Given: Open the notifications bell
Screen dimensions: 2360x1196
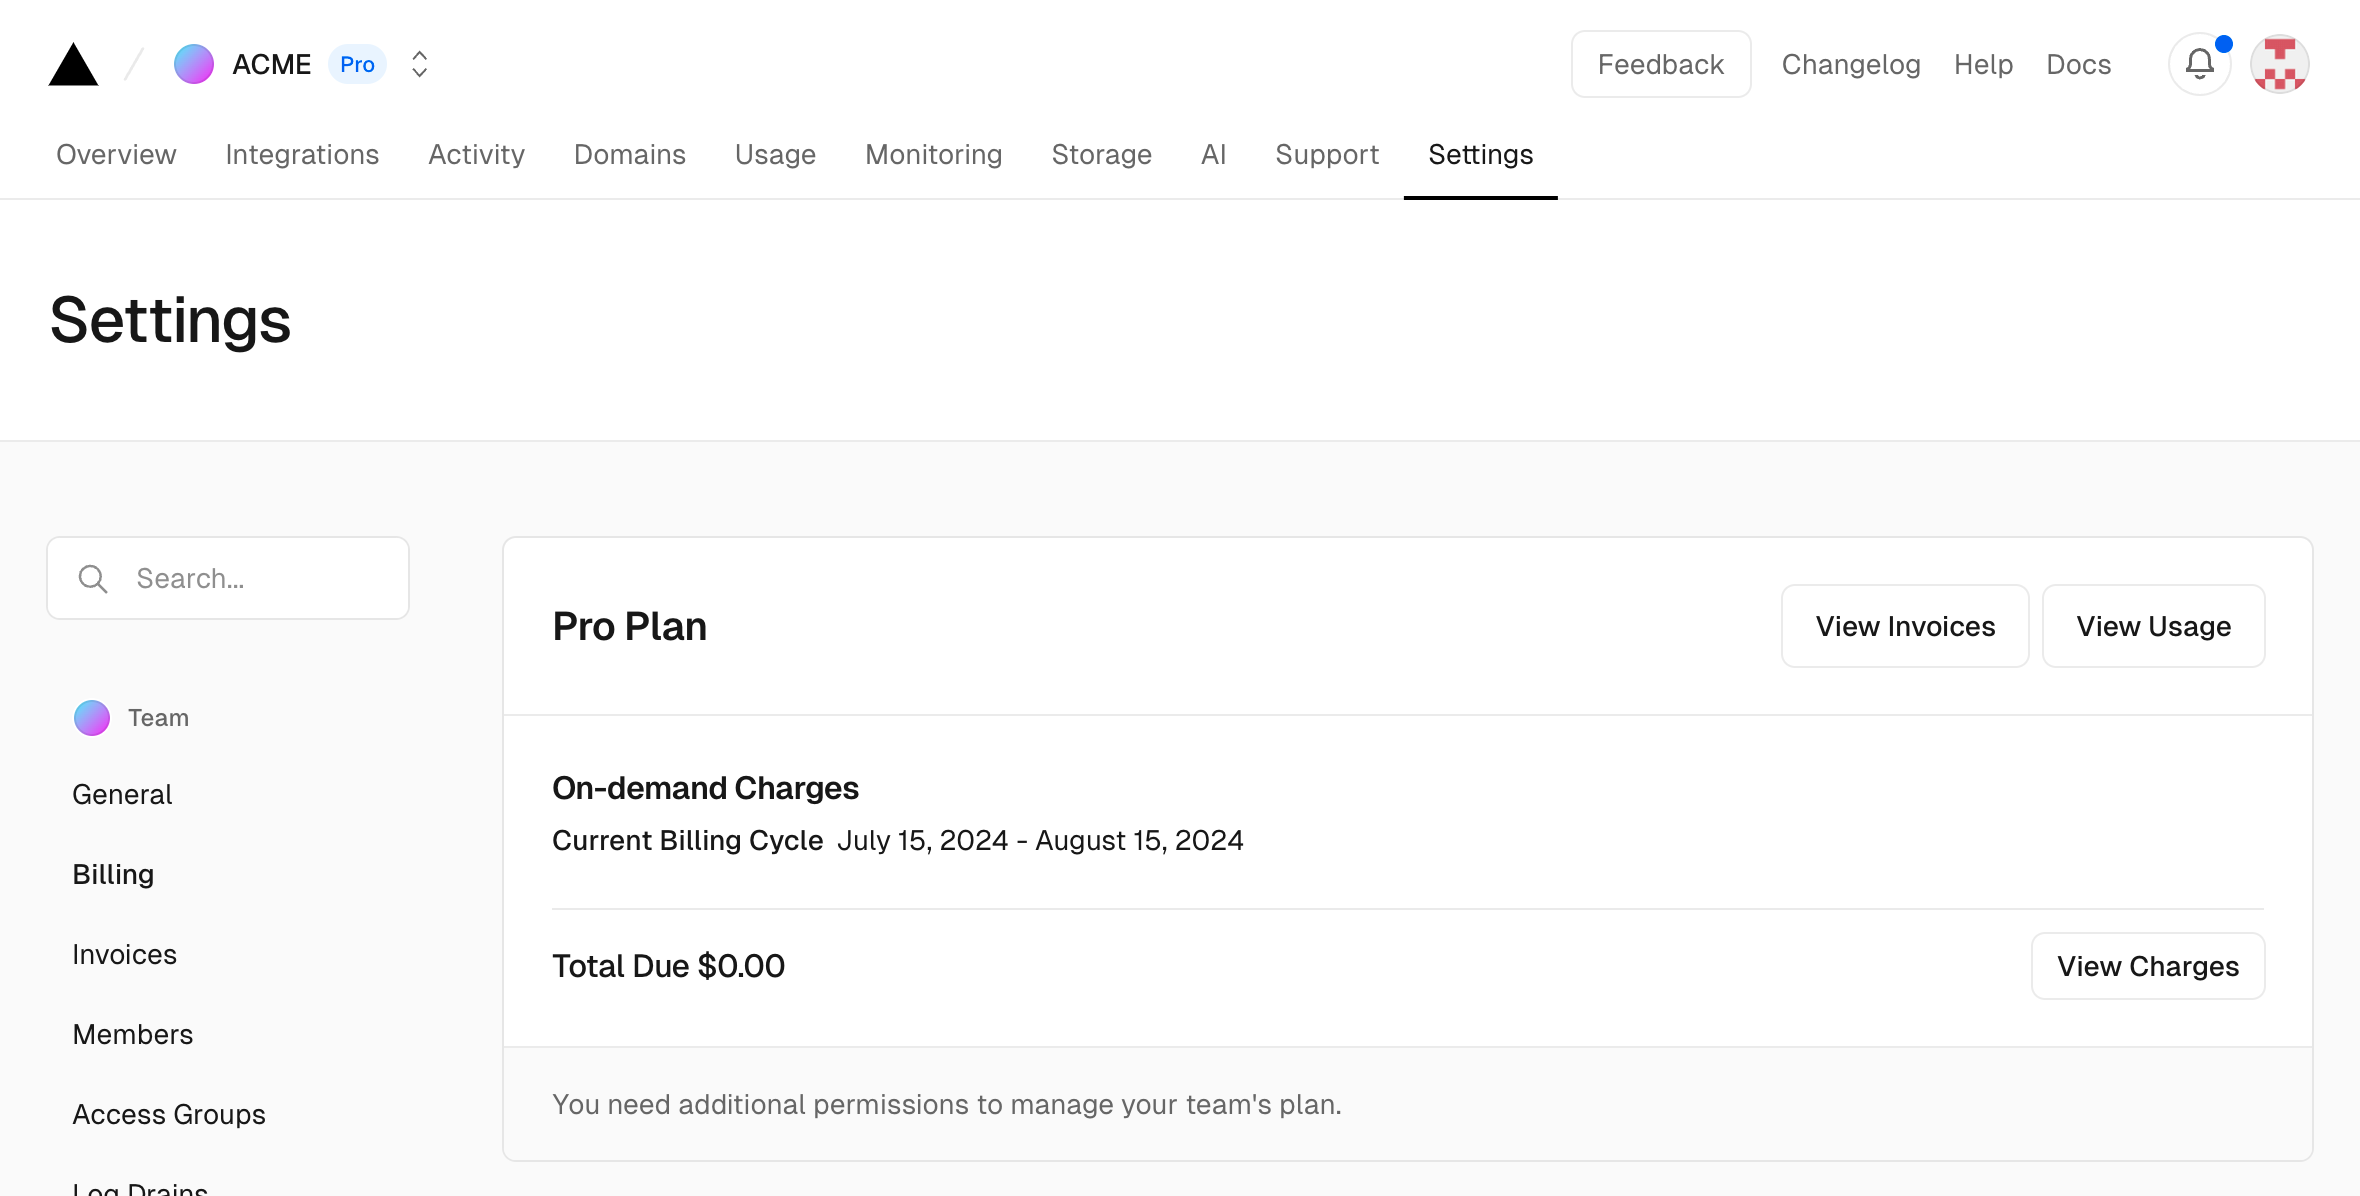Looking at the screenshot, I should tap(2199, 65).
